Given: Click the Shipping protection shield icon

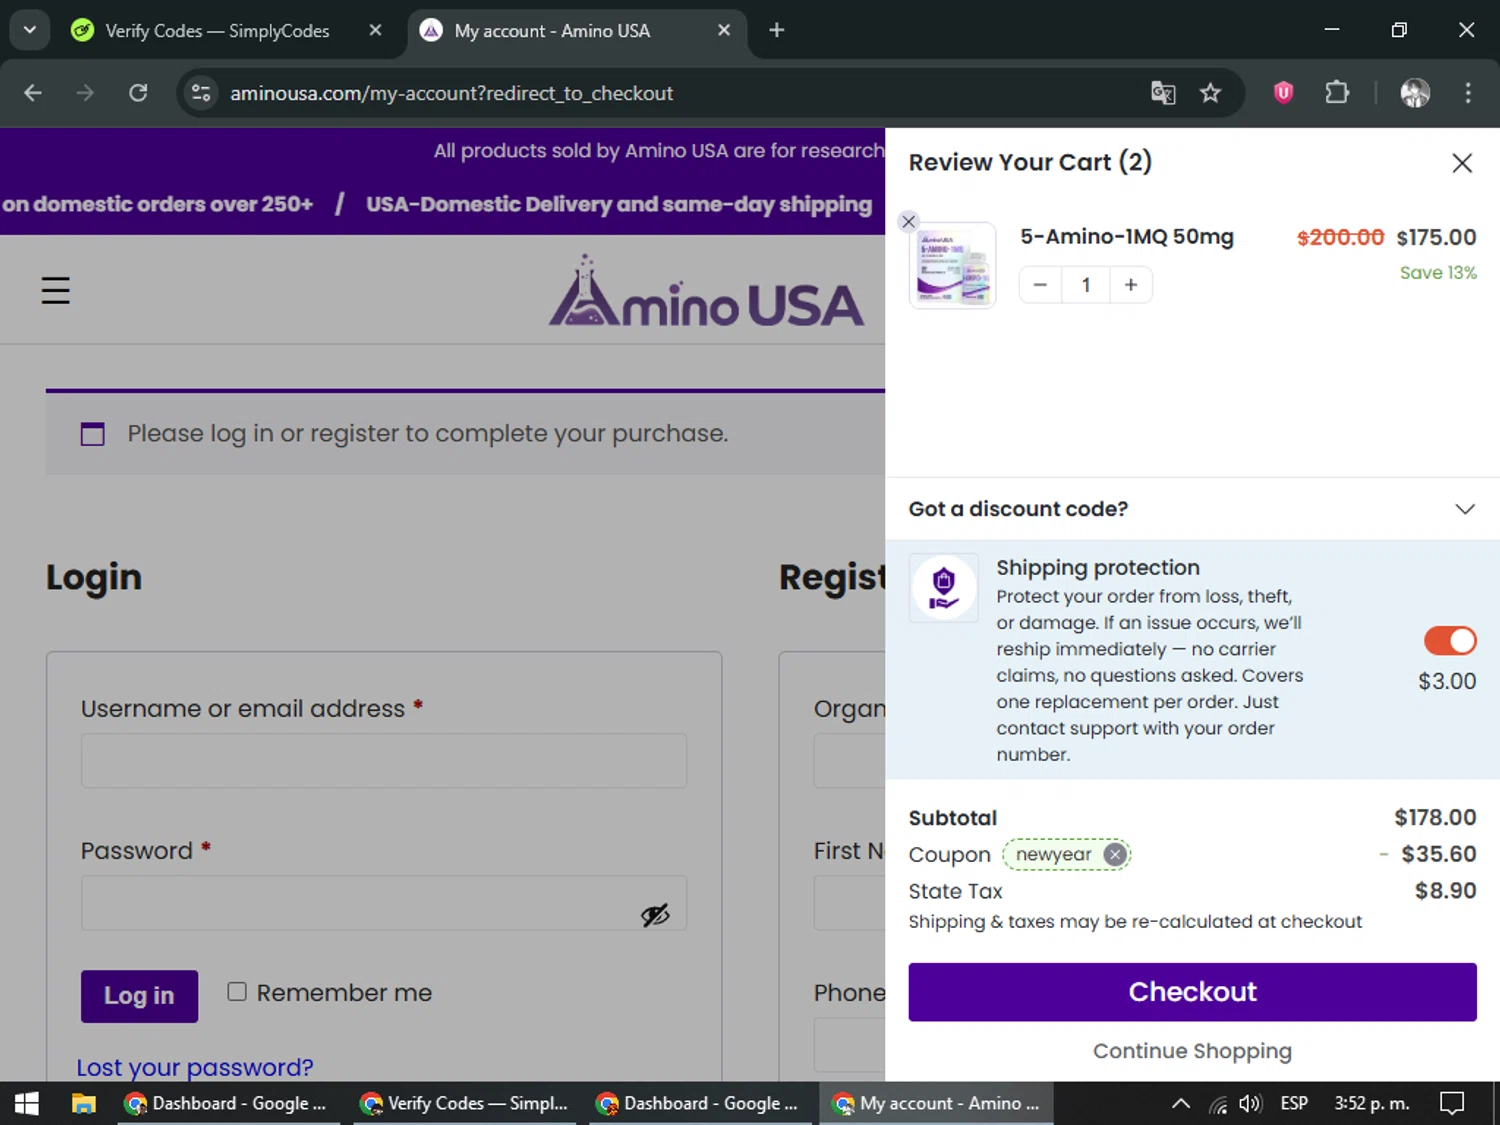Looking at the screenshot, I should pos(943,588).
